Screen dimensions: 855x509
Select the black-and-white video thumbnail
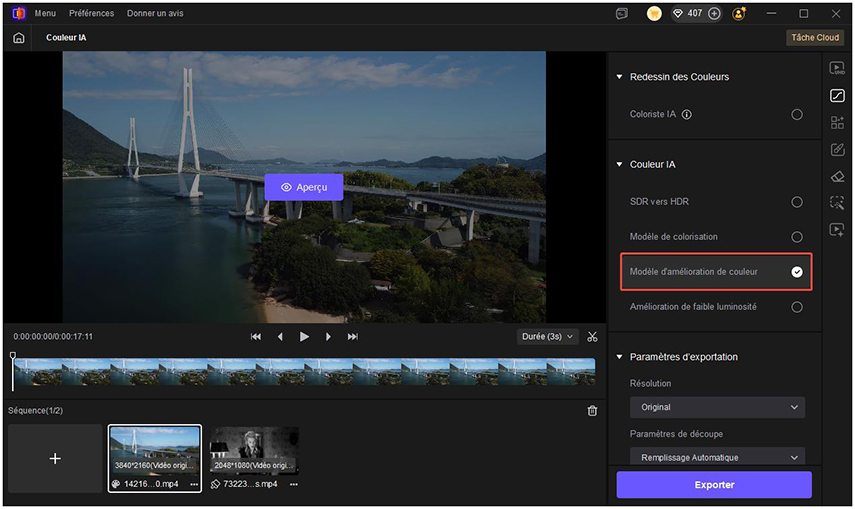coord(254,451)
